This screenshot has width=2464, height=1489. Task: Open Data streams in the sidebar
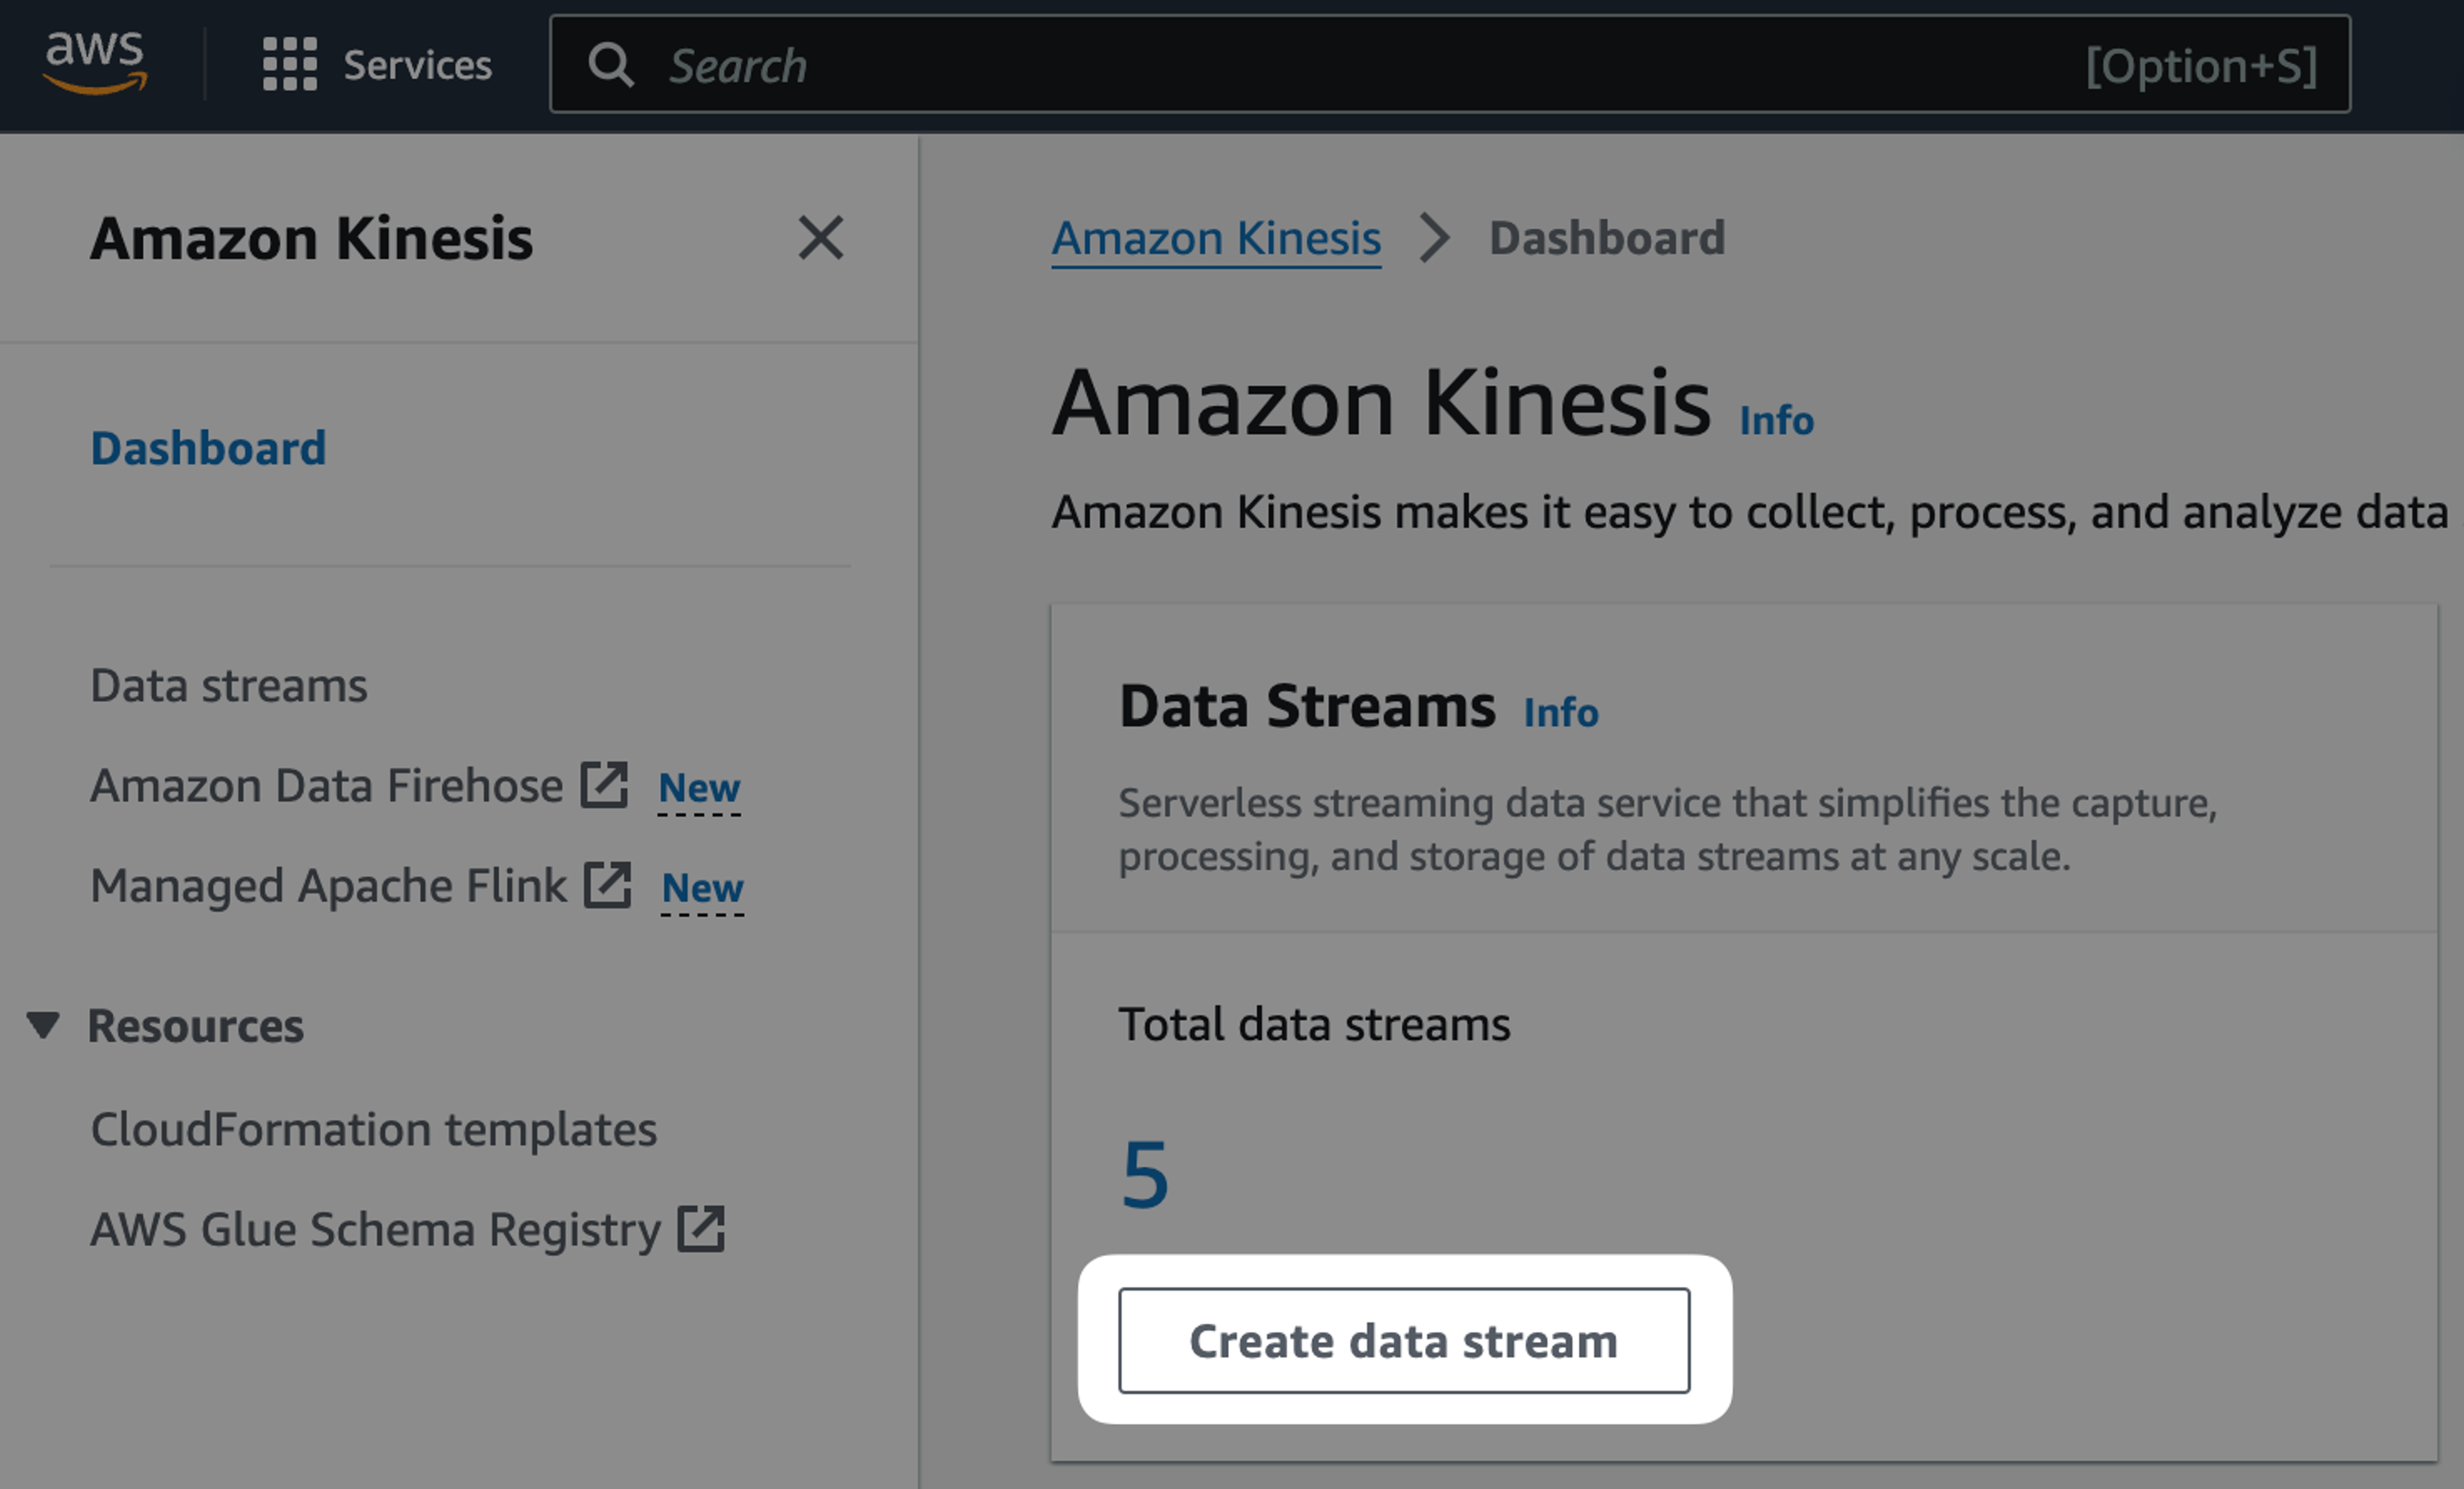pos(229,686)
